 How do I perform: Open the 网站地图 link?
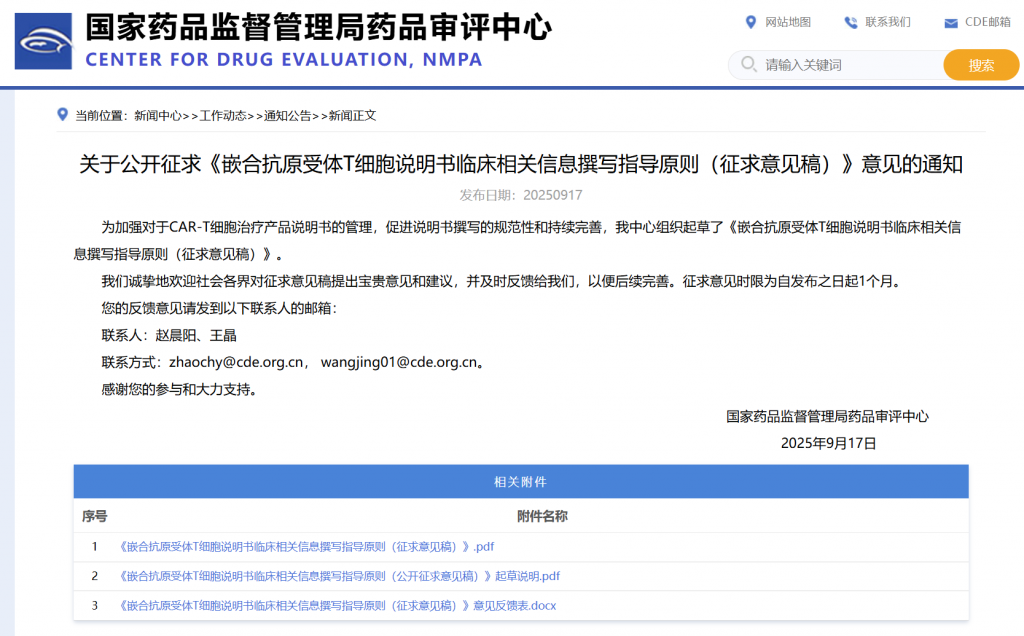click(788, 22)
